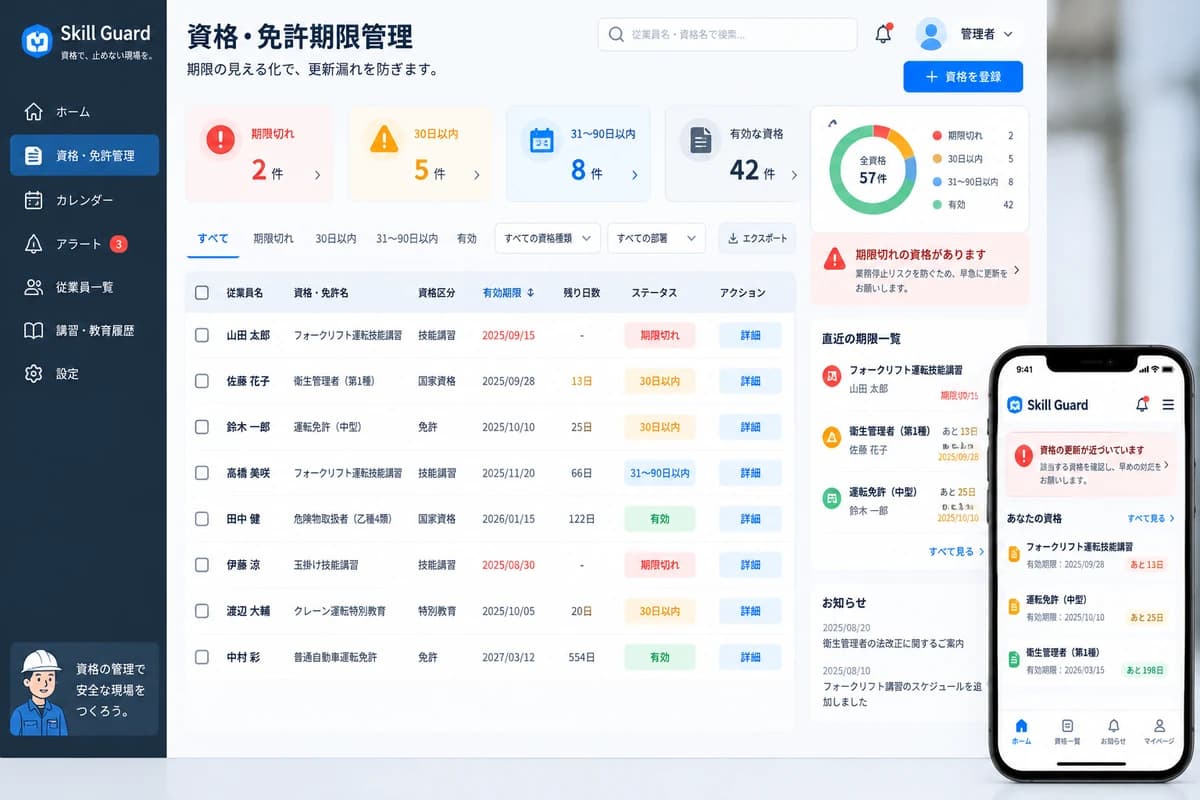The image size is (1200, 800).
Task: Click the 従業員名・資格名で検索 search field
Action: point(727,34)
